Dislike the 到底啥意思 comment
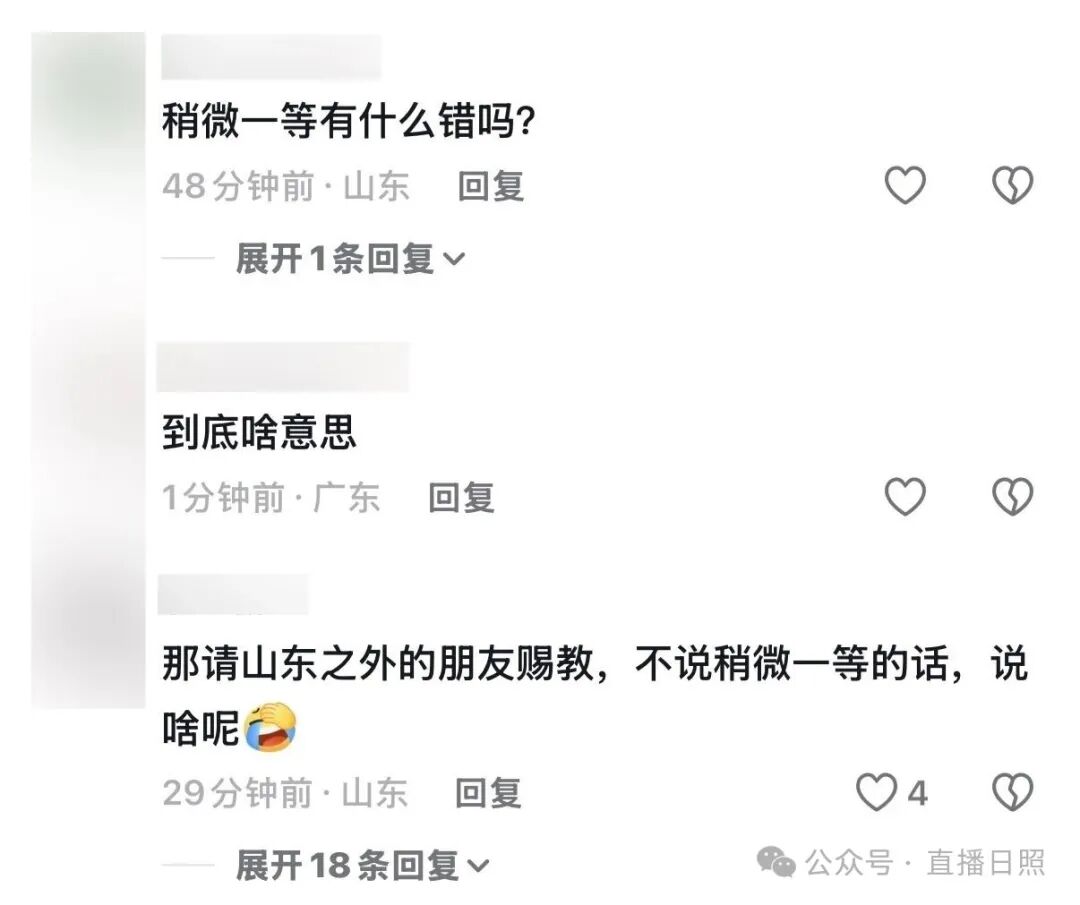Screen dimensions: 1080x905 (1012, 496)
